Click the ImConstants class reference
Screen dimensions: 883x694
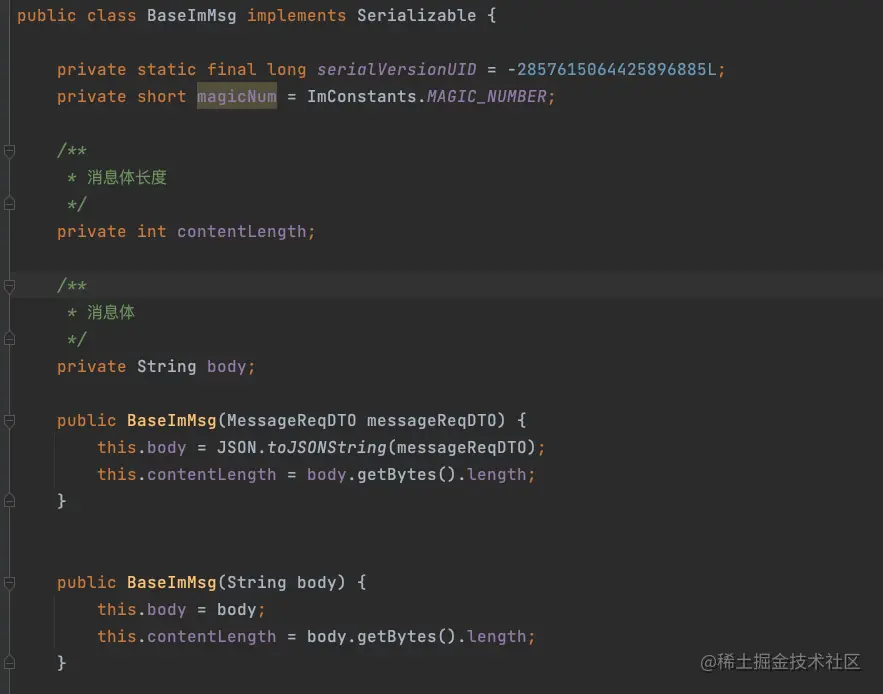pyautogui.click(x=362, y=96)
